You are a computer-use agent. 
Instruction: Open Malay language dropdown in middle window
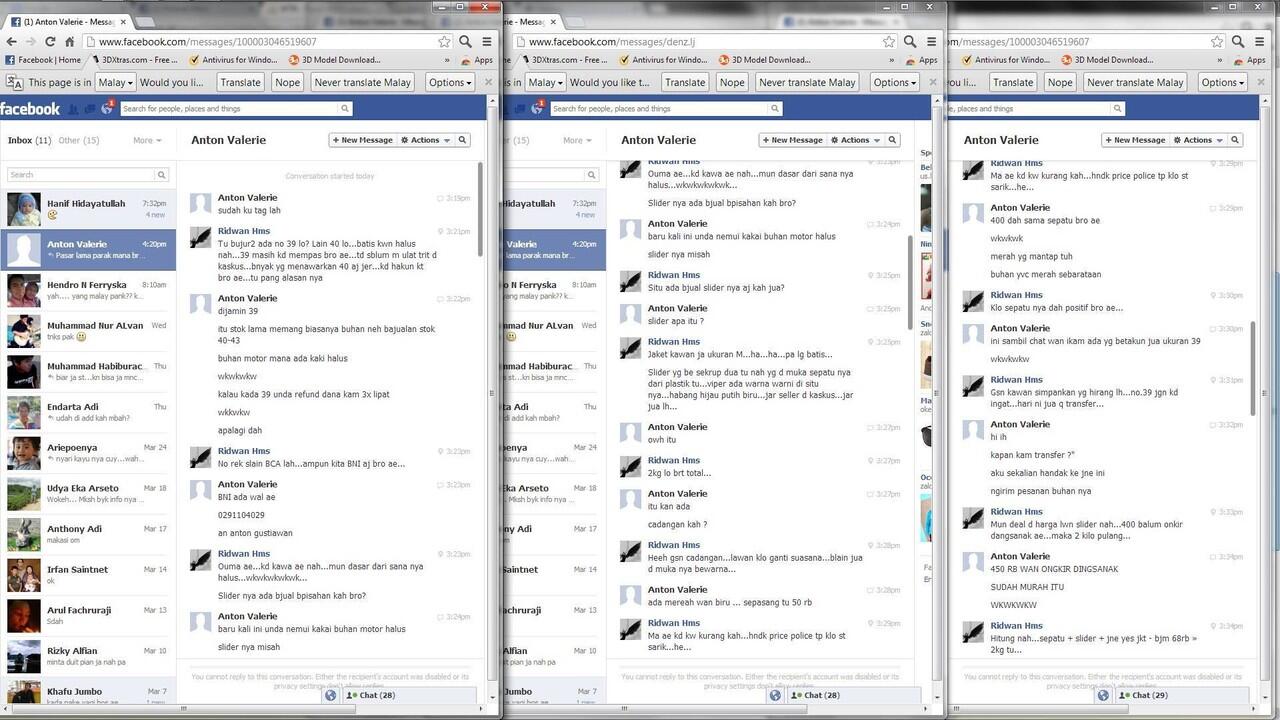click(x=545, y=82)
